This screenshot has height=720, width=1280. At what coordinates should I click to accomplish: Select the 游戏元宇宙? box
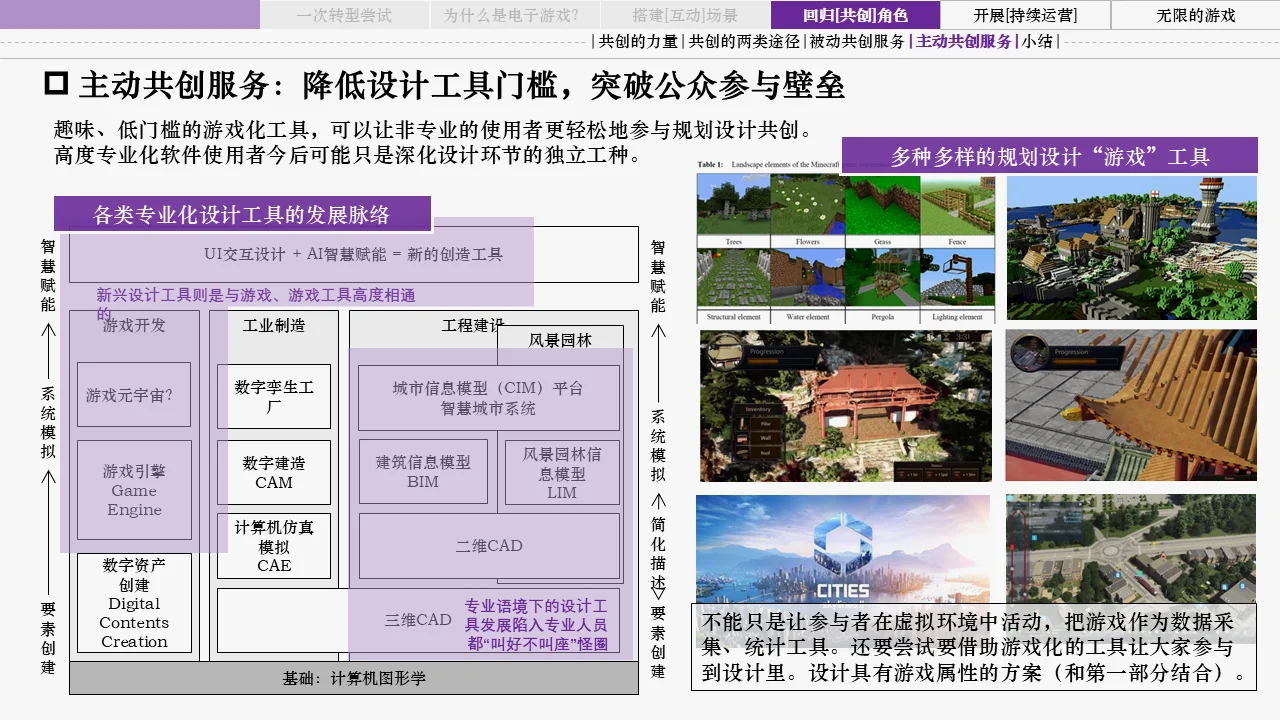[134, 395]
